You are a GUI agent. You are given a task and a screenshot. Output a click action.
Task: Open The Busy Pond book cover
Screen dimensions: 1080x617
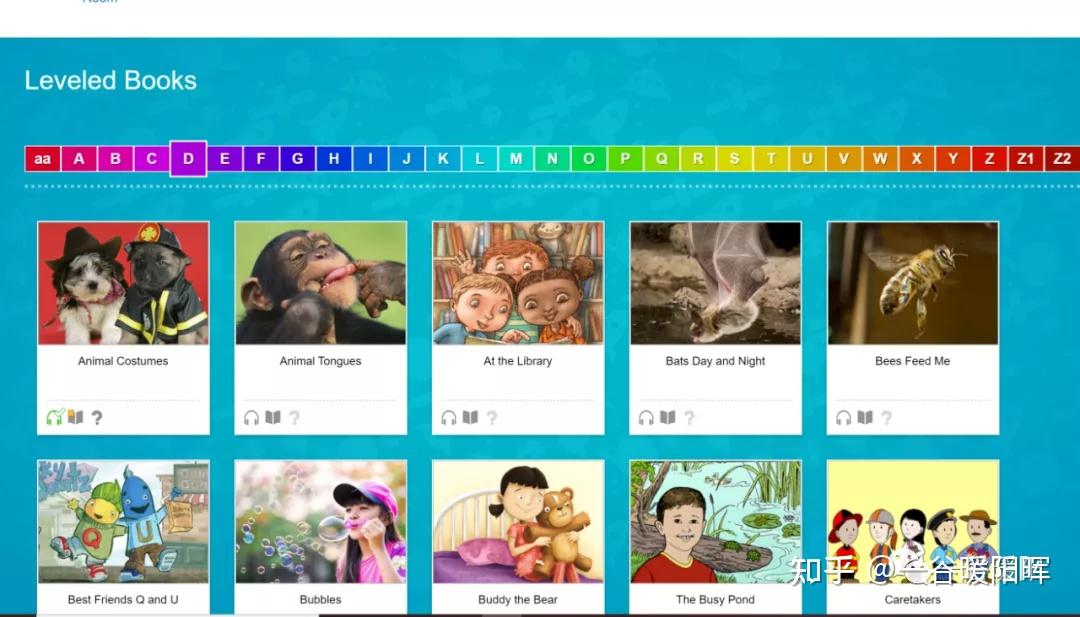pyautogui.click(x=716, y=522)
